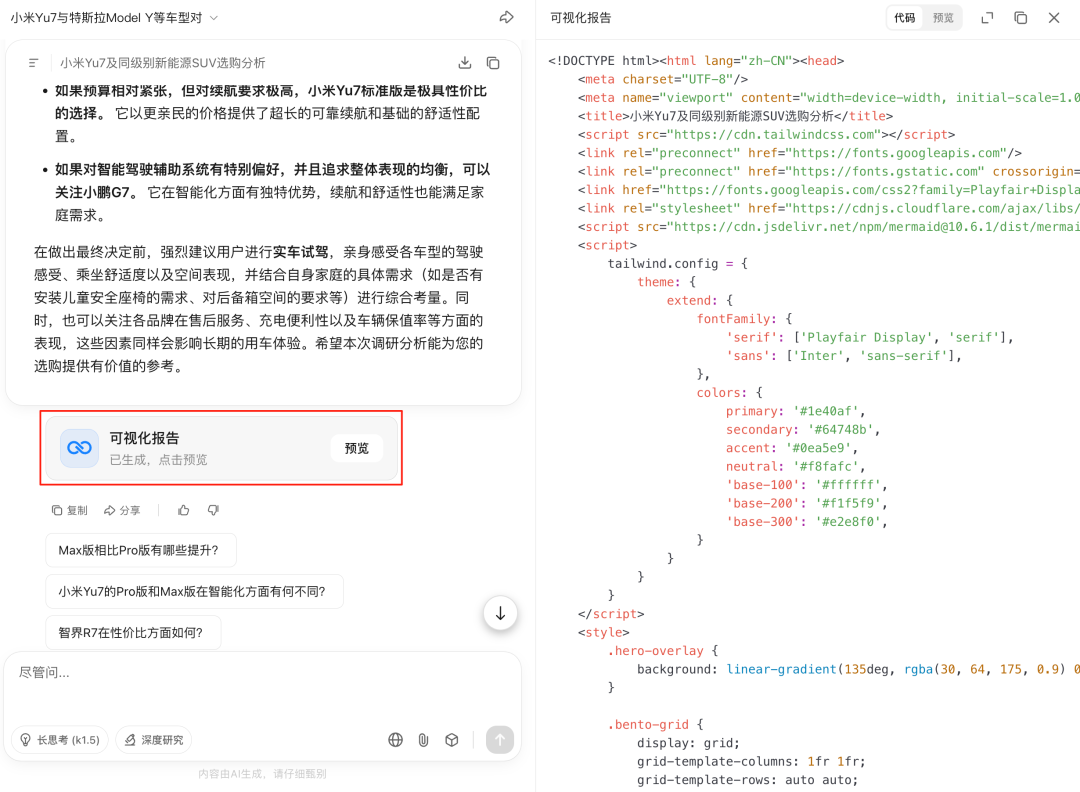Click the bold text '实车试驾' in the paragraph
The height and width of the screenshot is (792, 1080).
pos(300,252)
